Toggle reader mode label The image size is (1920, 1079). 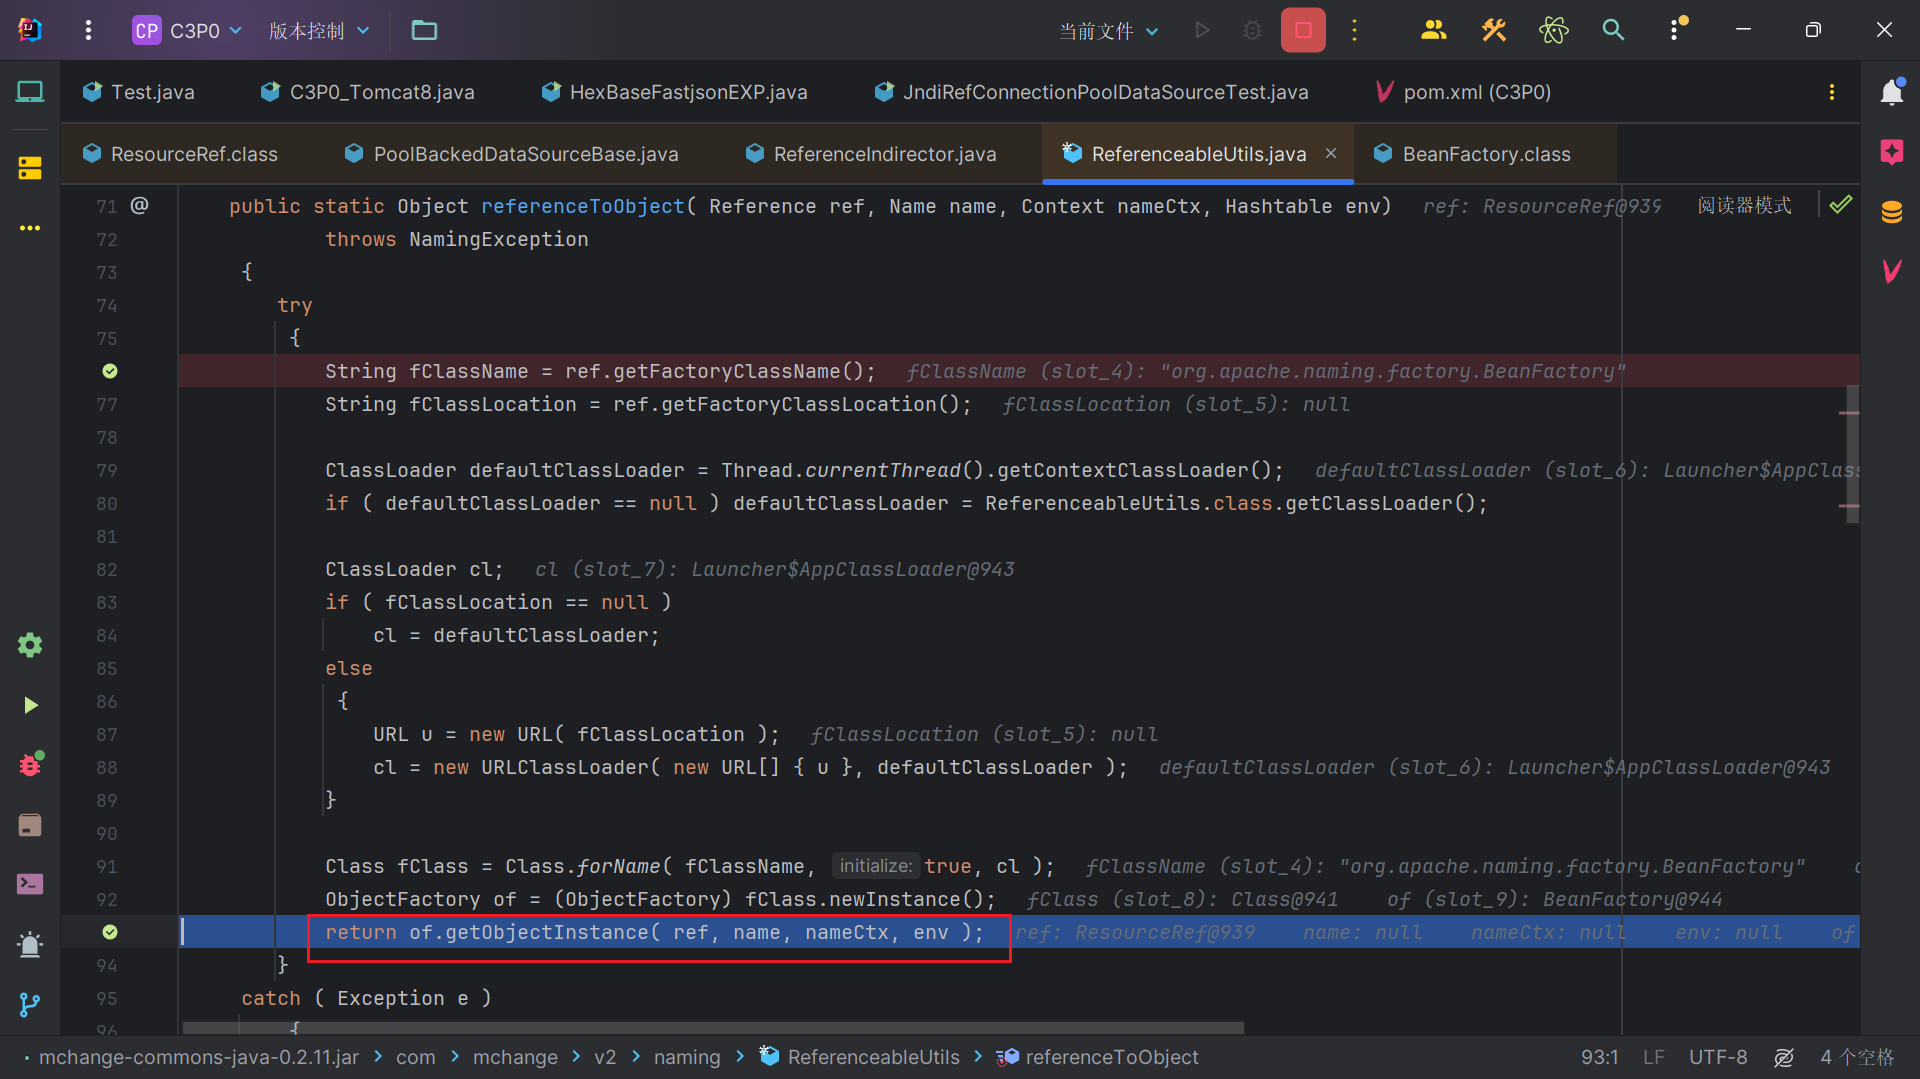coord(1745,205)
